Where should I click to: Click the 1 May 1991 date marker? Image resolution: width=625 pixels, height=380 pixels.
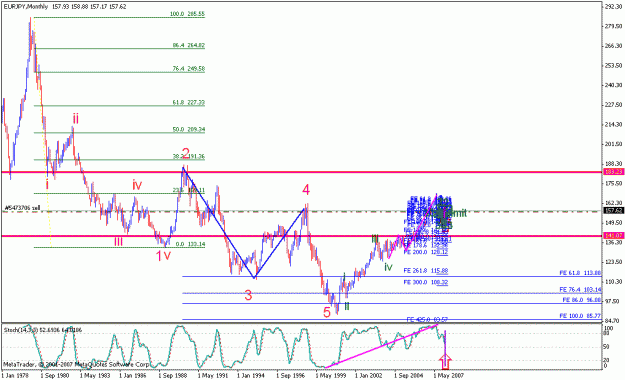pos(212,376)
